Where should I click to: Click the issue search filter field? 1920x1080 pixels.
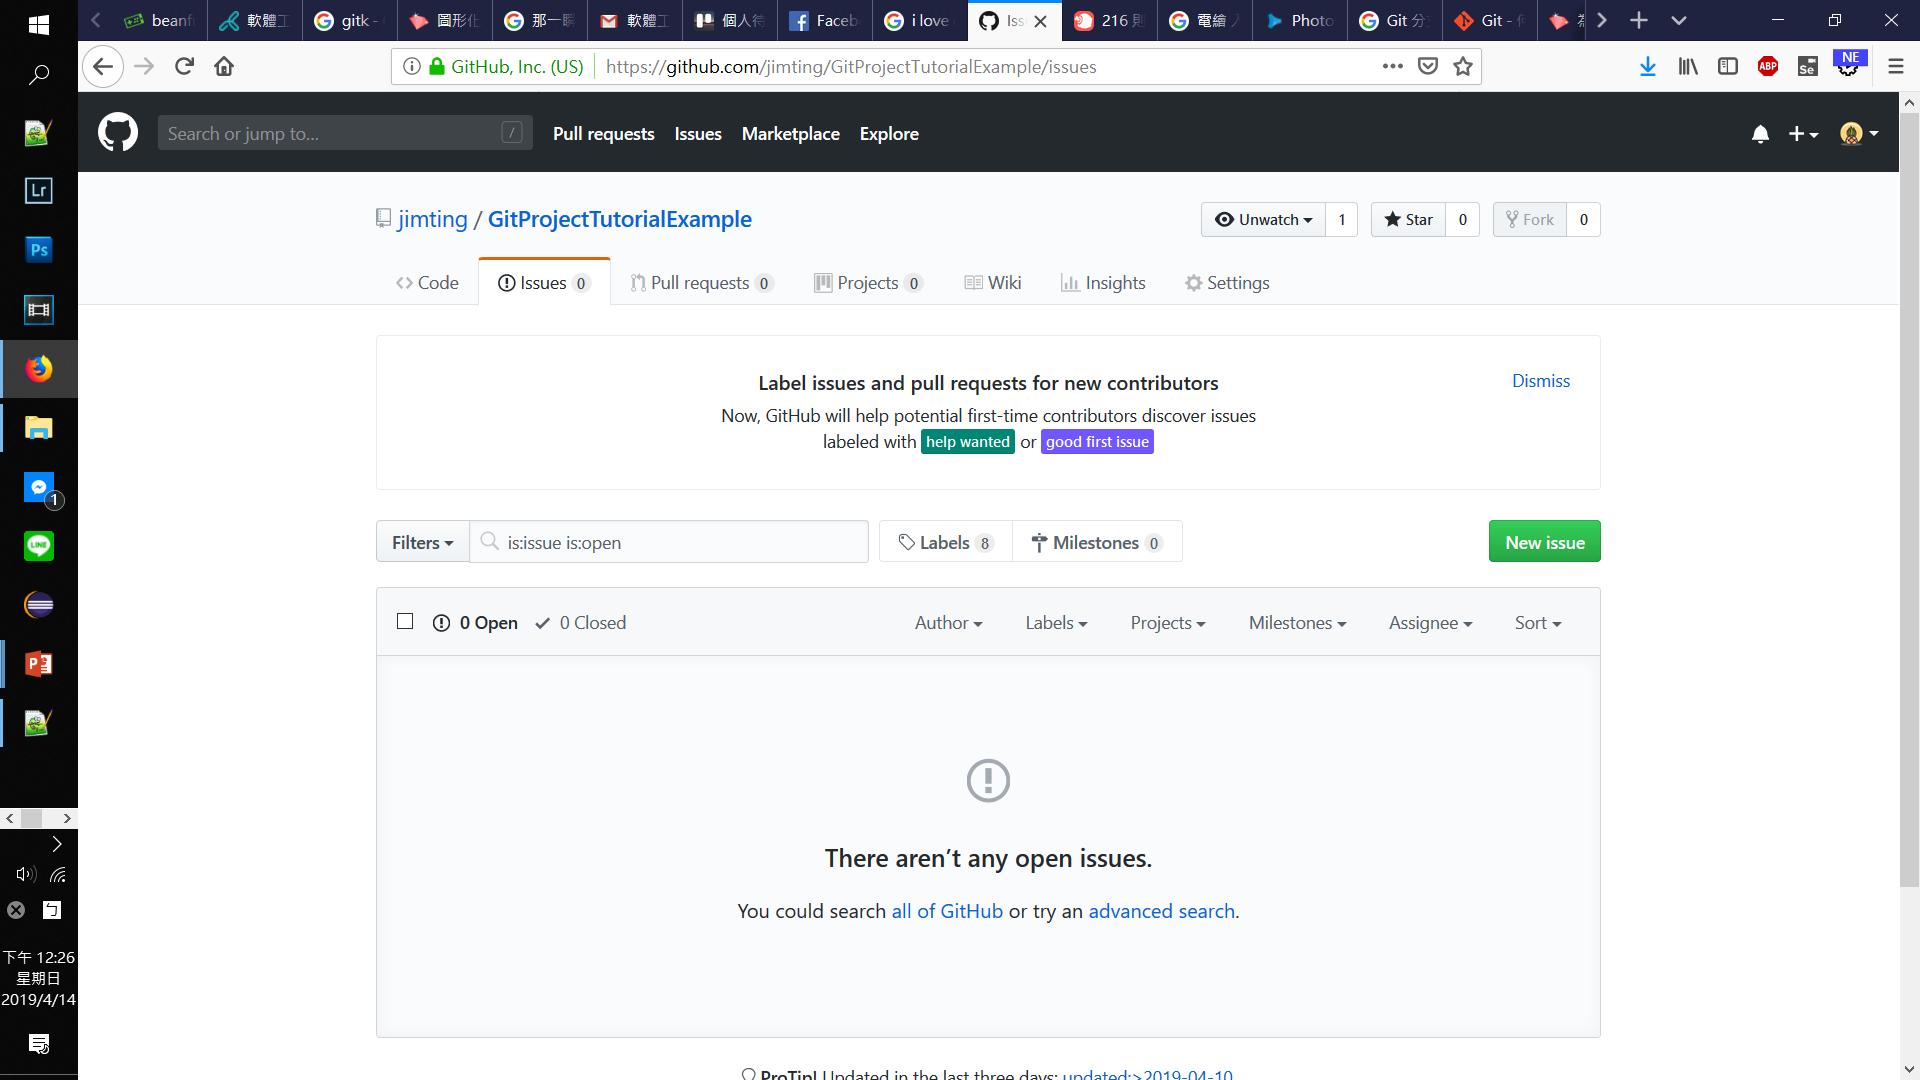[680, 542]
